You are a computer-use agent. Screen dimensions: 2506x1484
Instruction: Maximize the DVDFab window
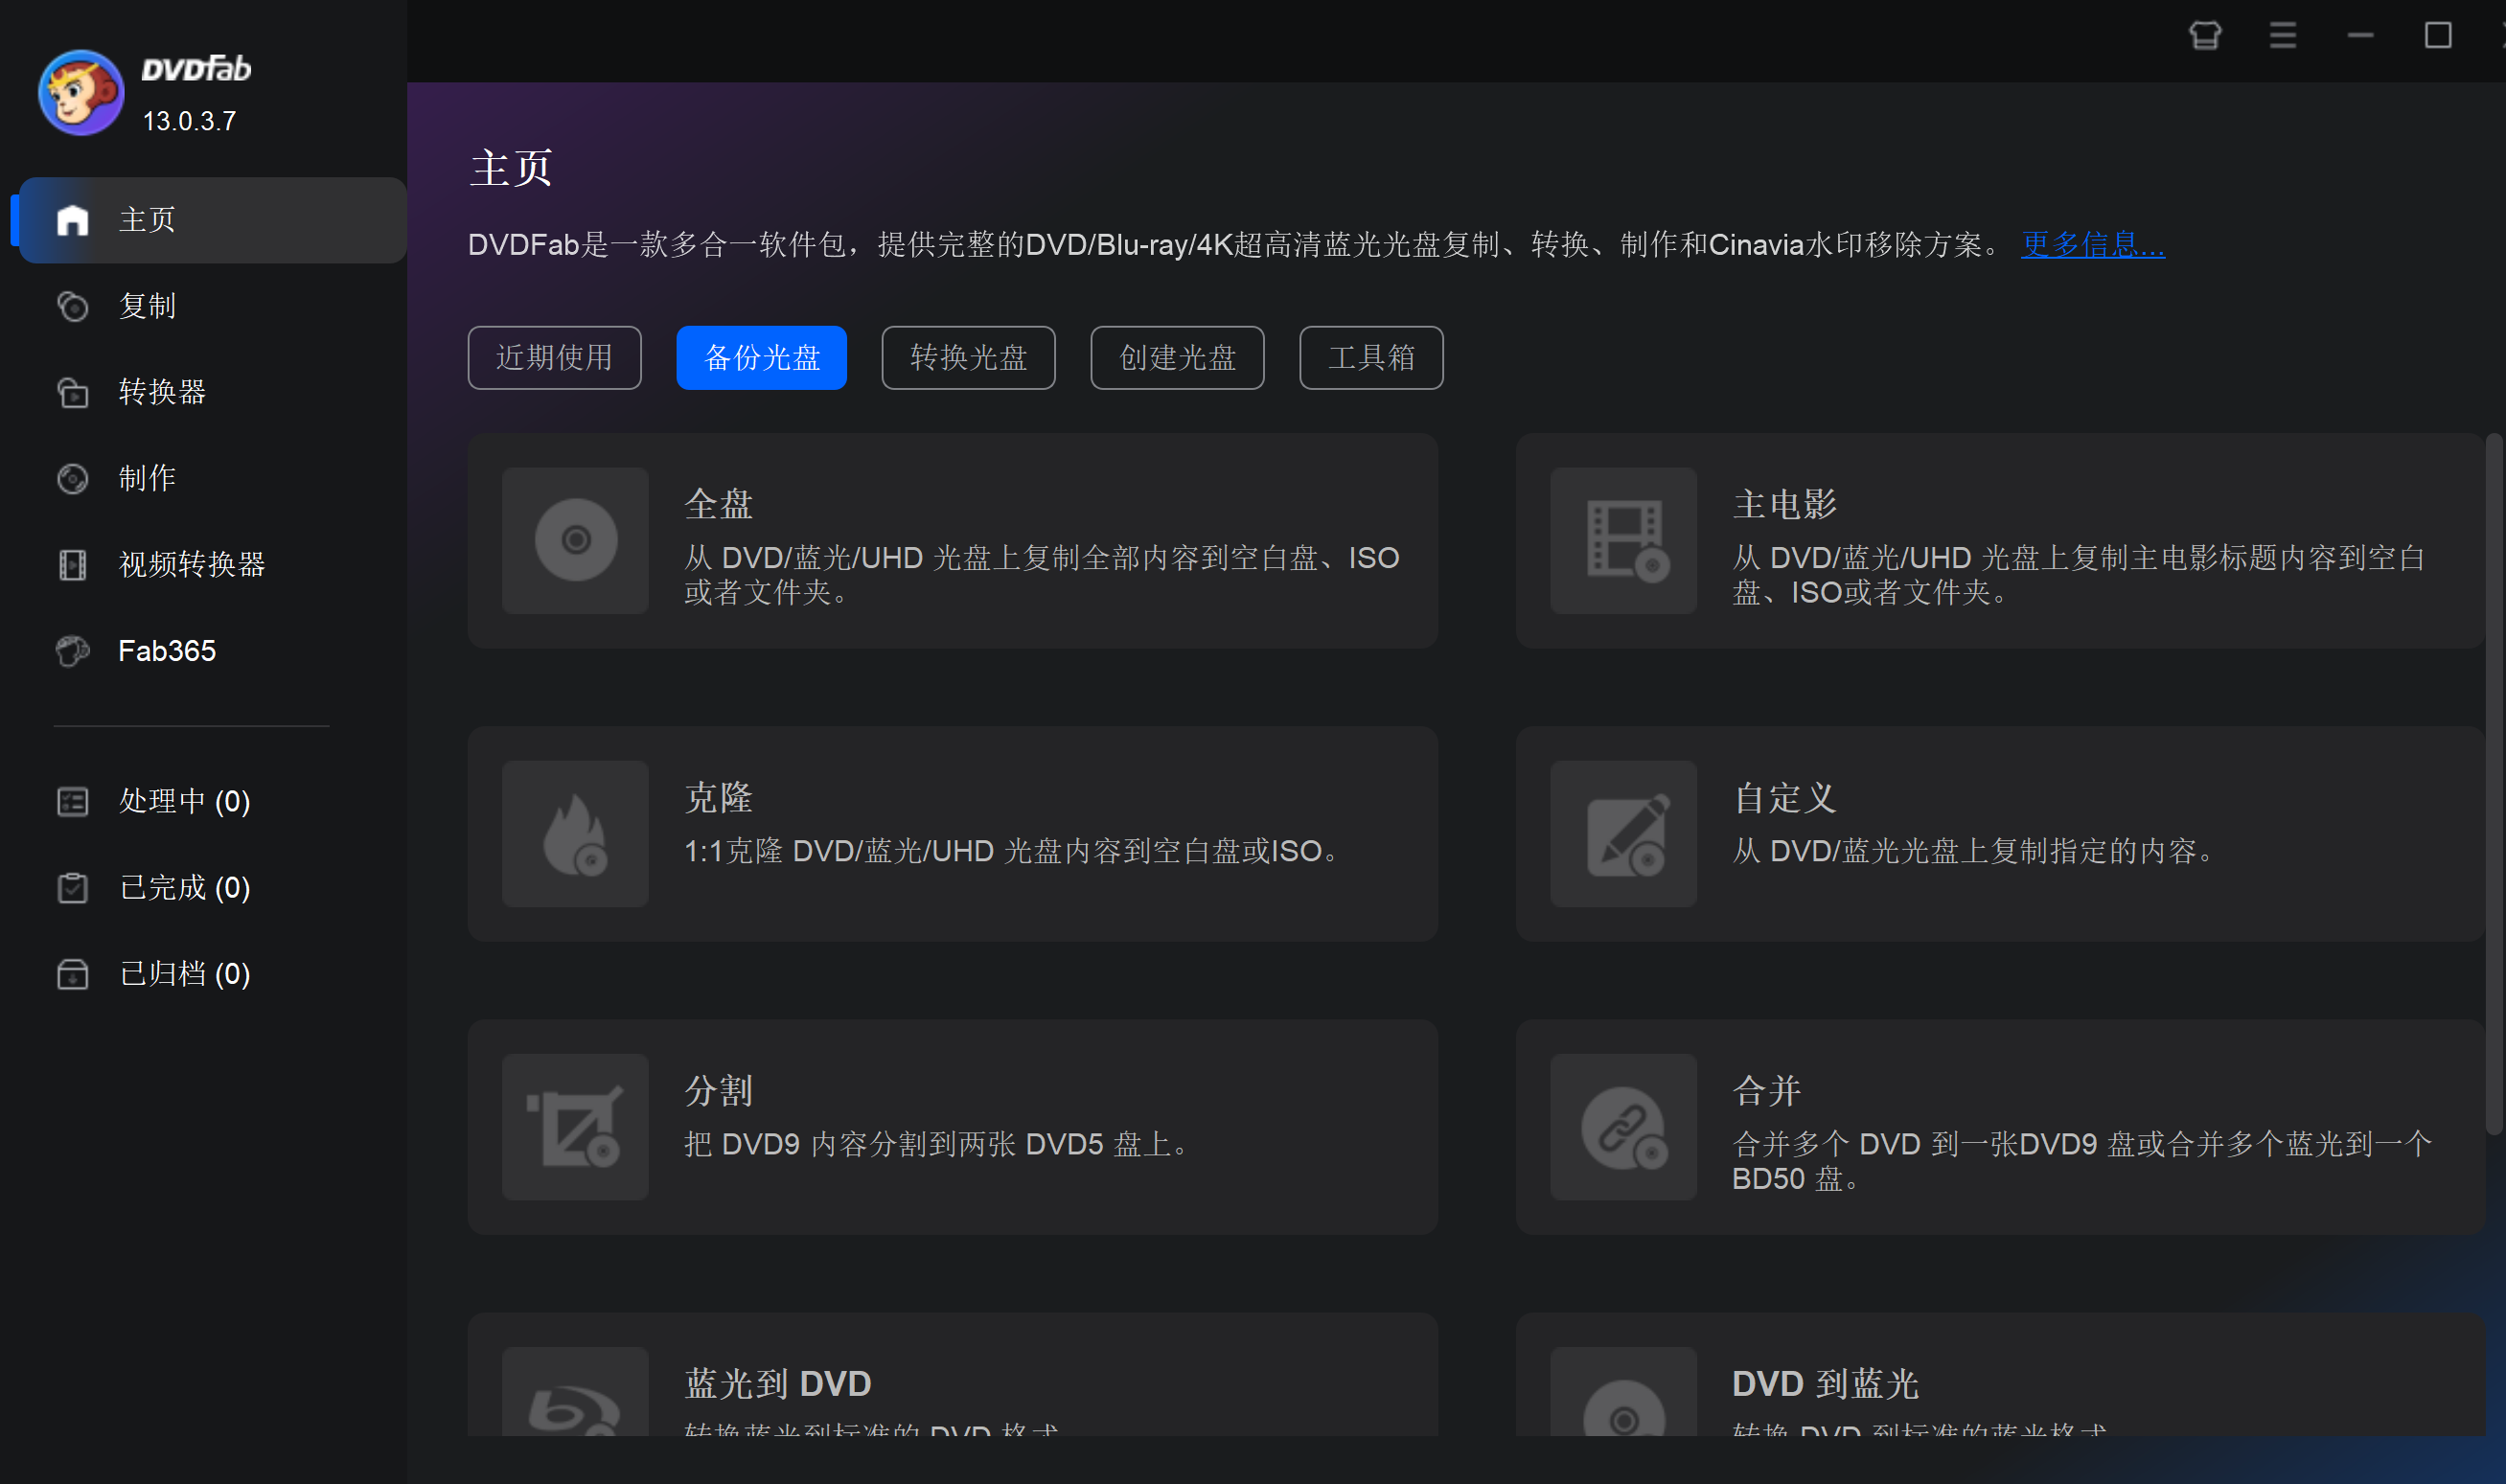[x=2438, y=36]
